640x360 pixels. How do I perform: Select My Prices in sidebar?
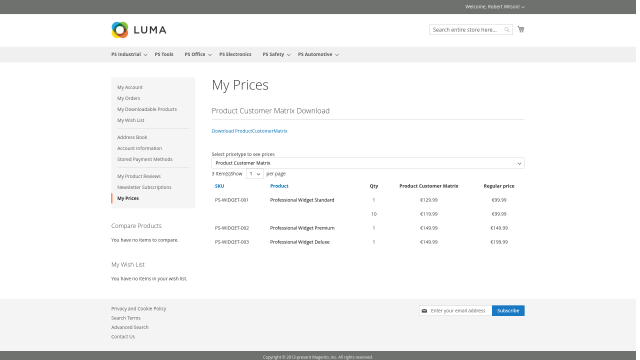pyautogui.click(x=128, y=198)
